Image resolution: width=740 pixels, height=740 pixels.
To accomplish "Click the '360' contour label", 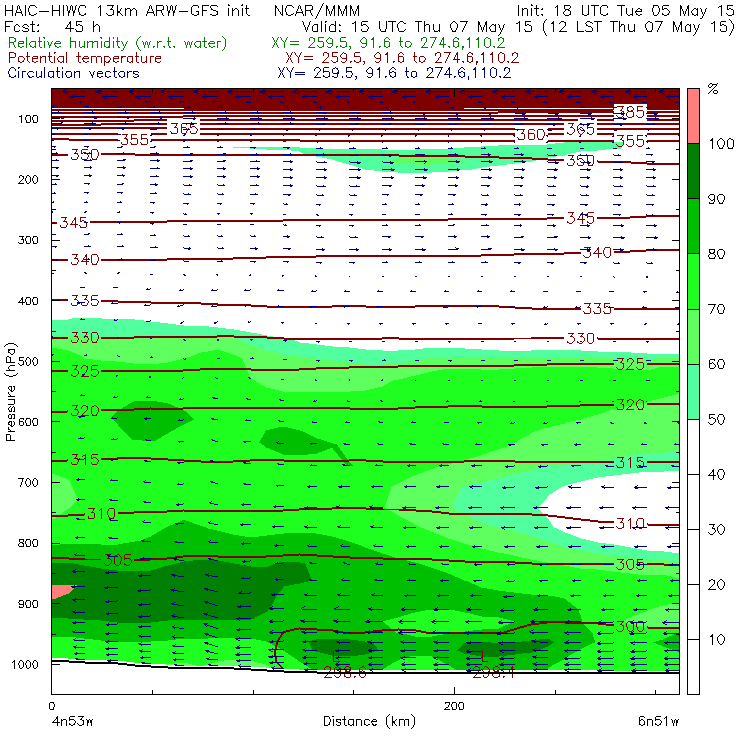I will (531, 135).
